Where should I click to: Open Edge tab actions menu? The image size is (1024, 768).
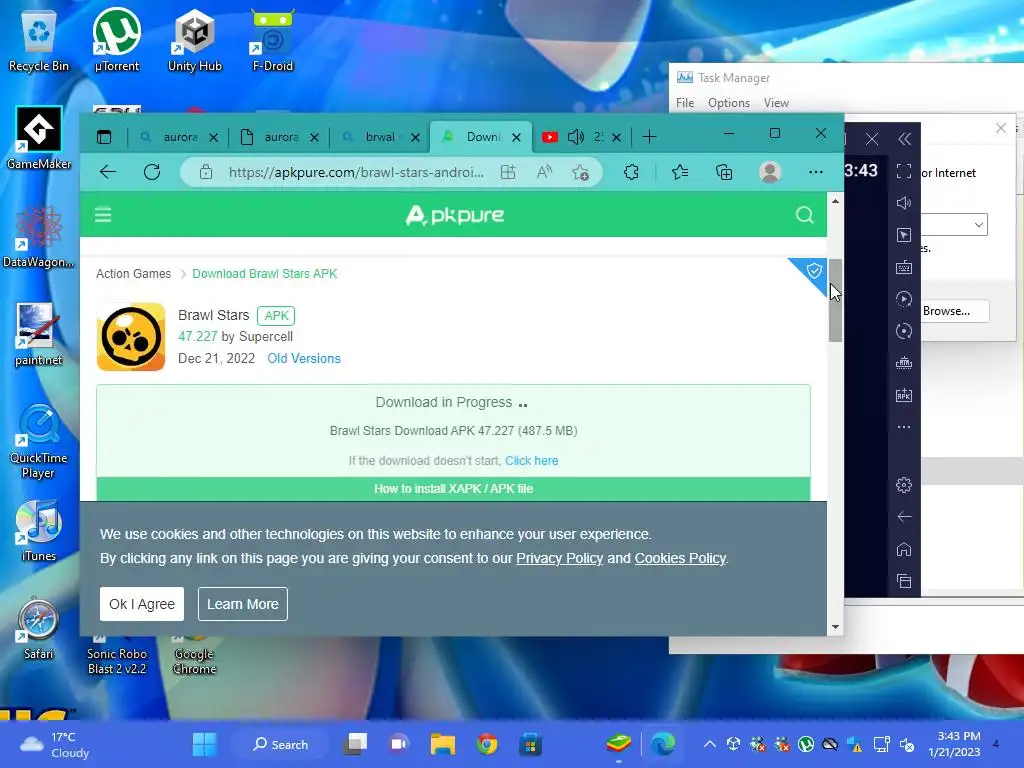pyautogui.click(x=104, y=136)
